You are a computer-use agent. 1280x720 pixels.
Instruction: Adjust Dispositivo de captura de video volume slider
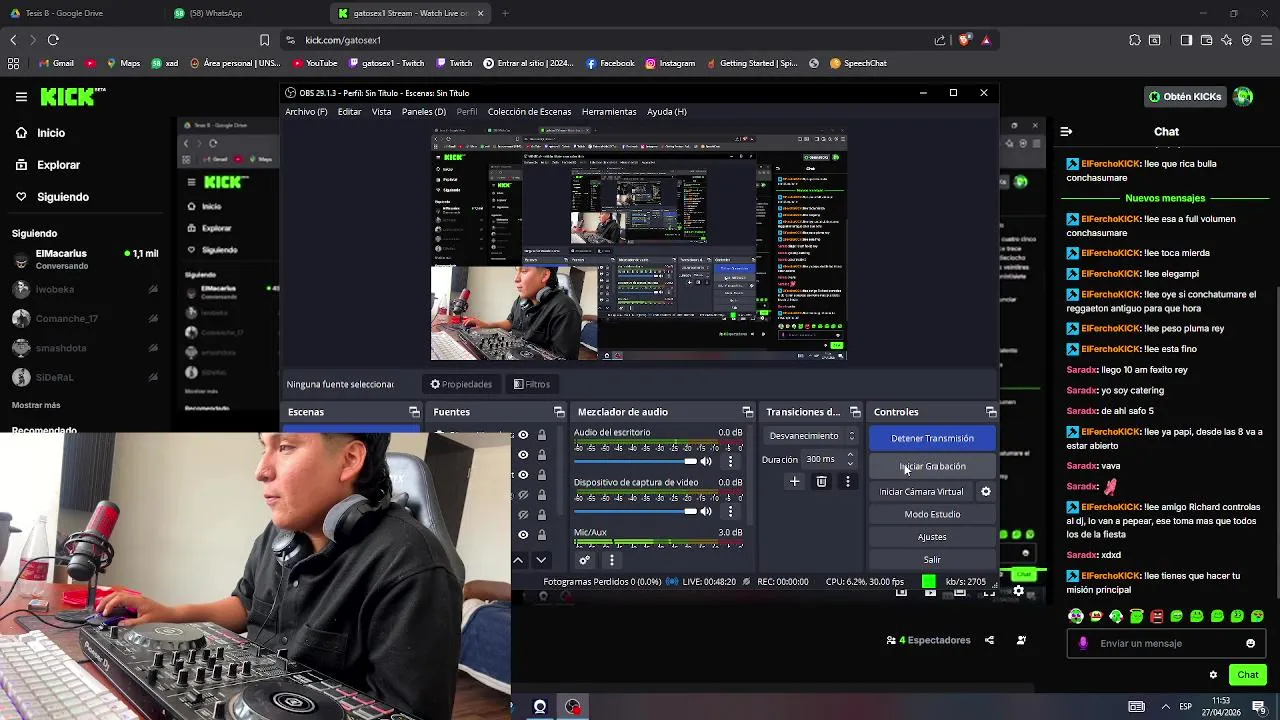point(636,511)
